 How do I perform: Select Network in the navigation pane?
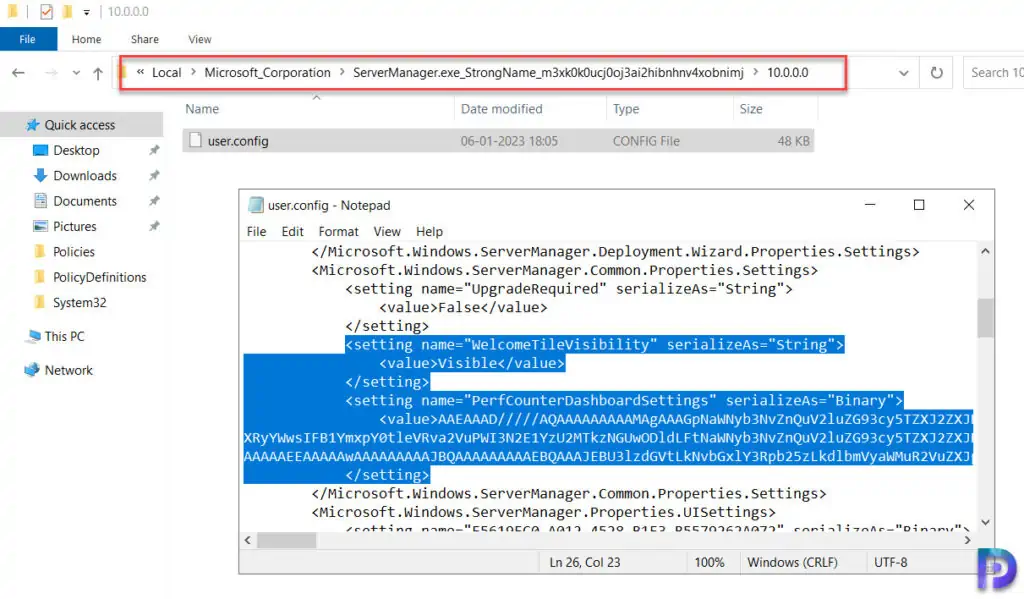(68, 370)
